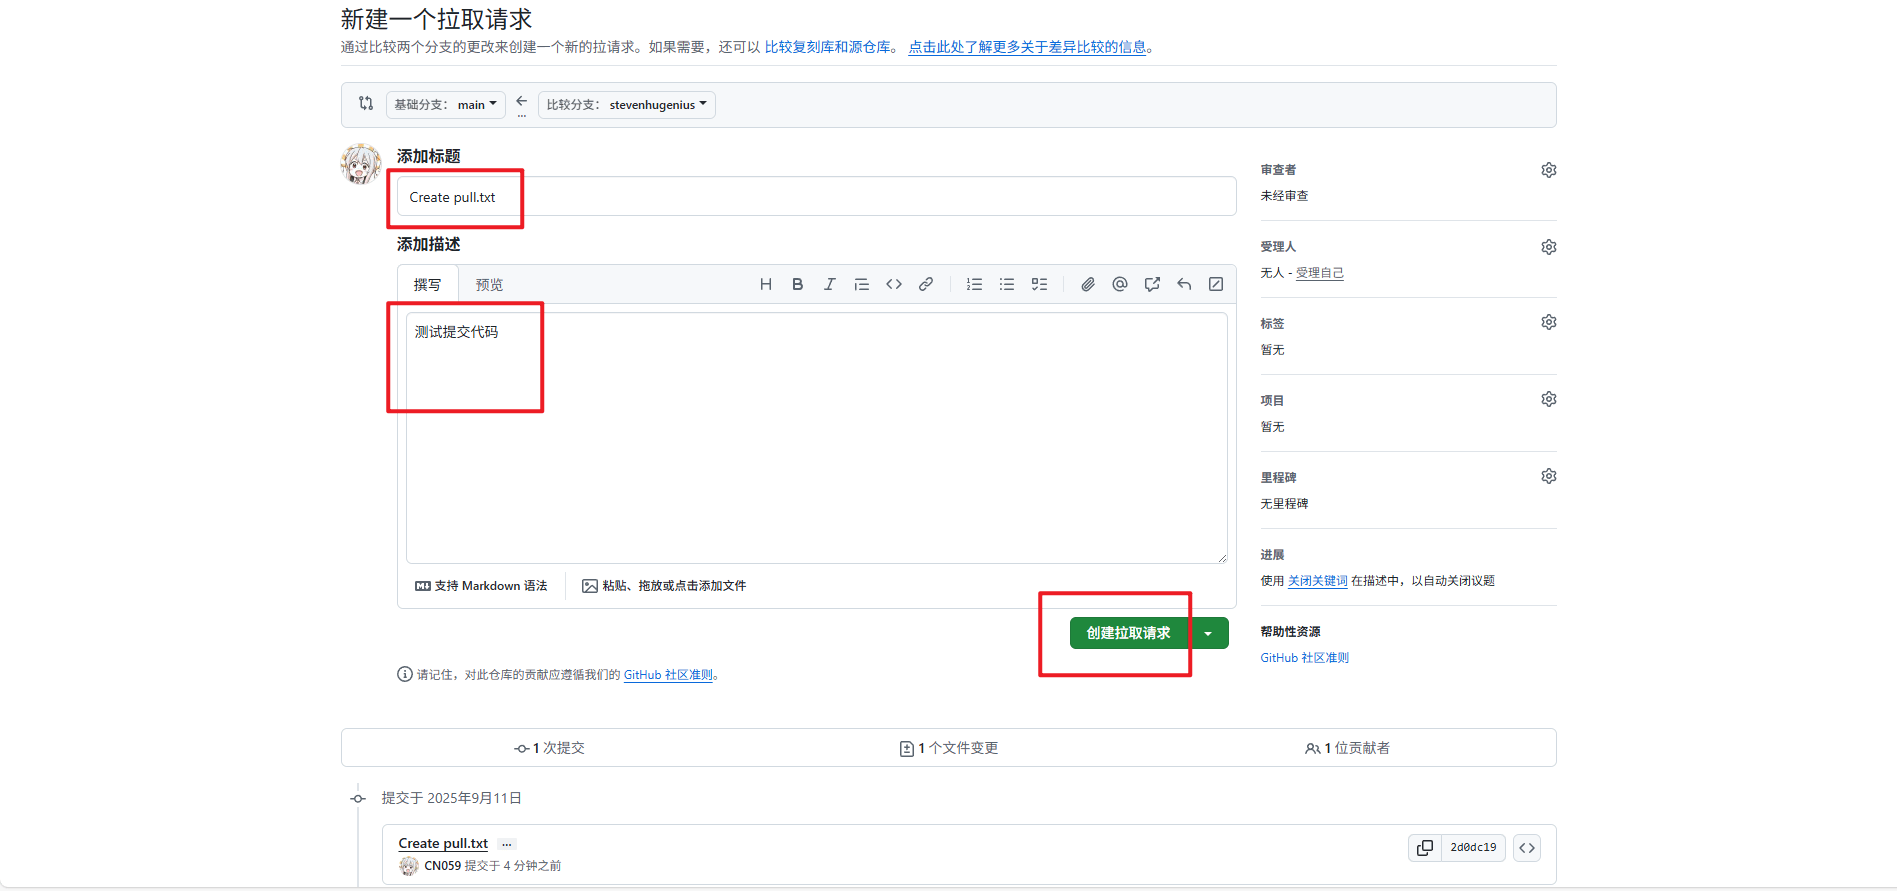Add a task list in the editor
Image resolution: width=1897 pixels, height=891 pixels.
1039,285
